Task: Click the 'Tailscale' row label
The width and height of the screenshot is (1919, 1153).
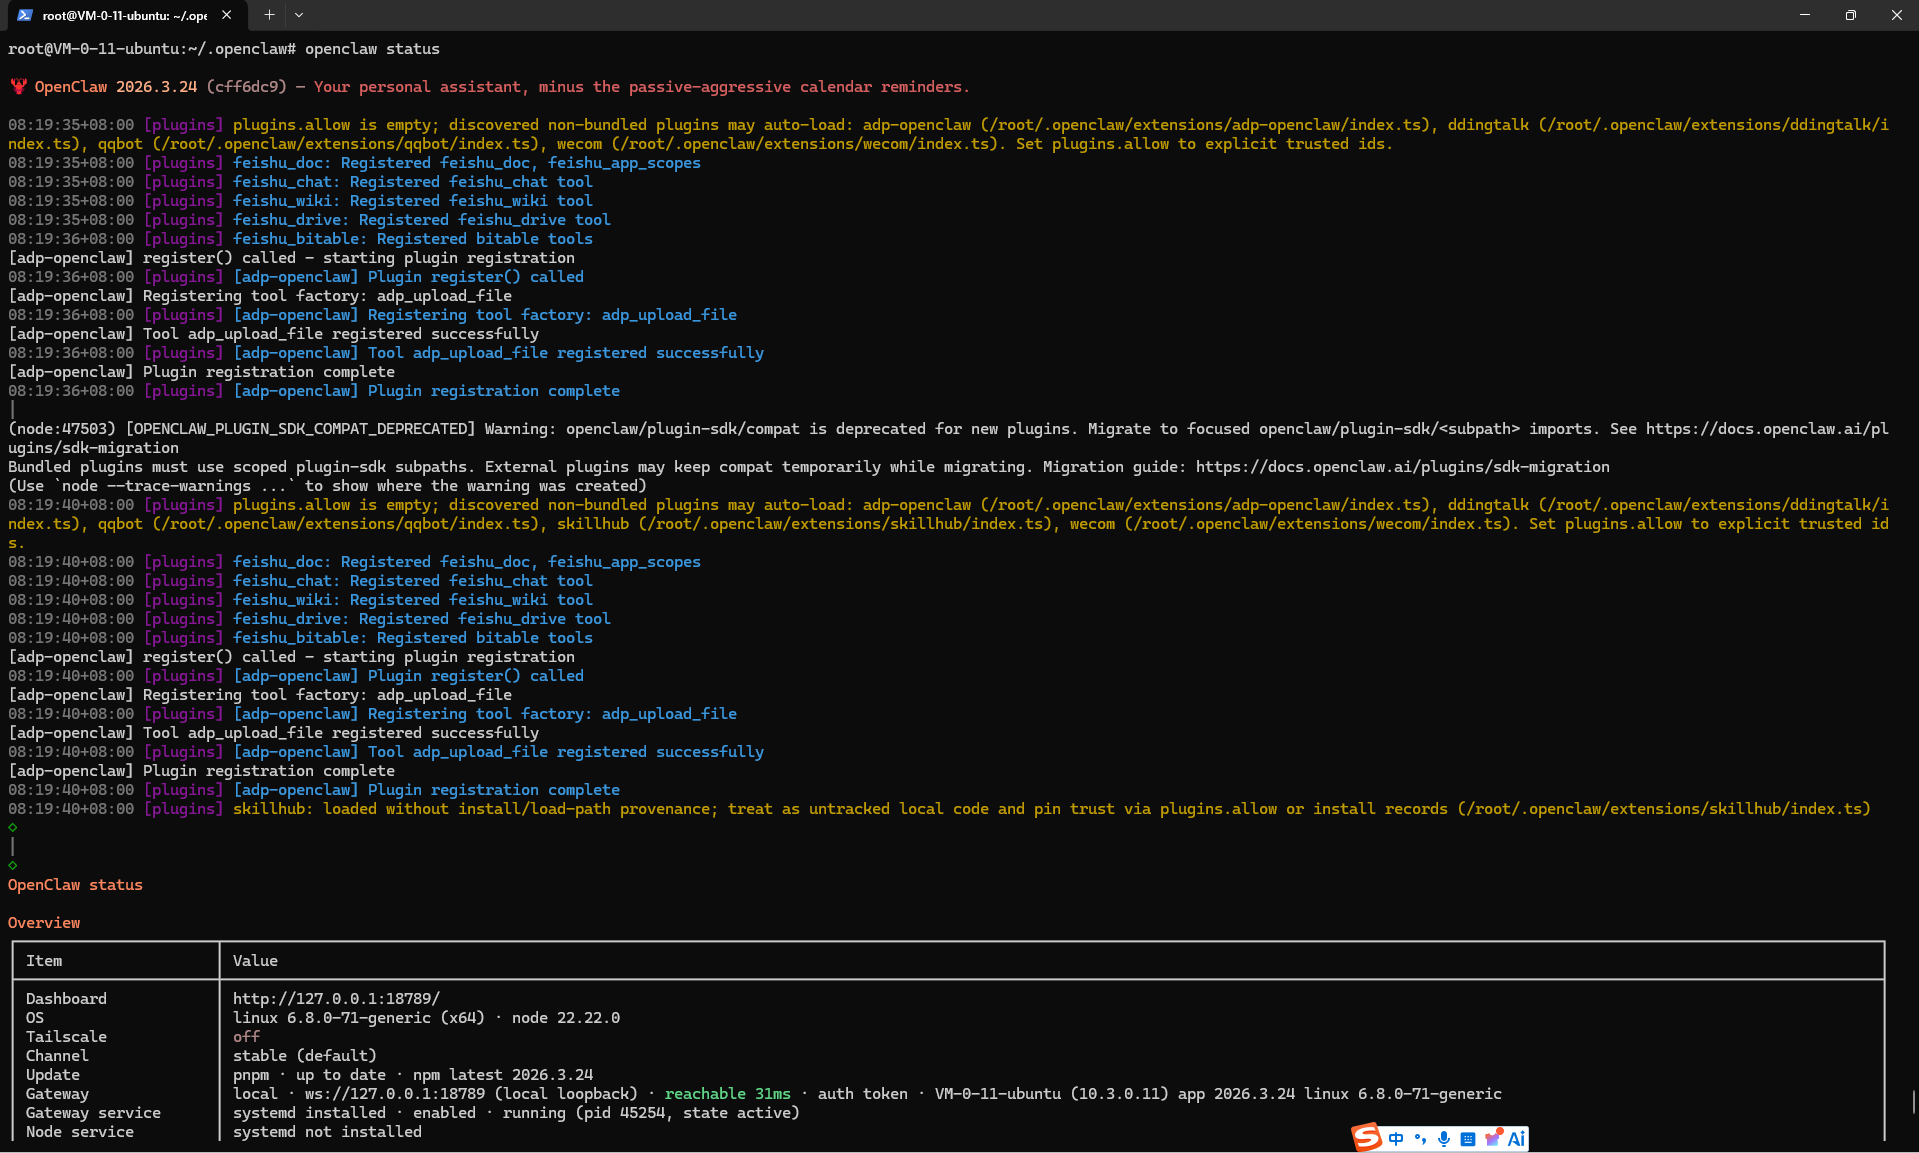Action: 66,1037
